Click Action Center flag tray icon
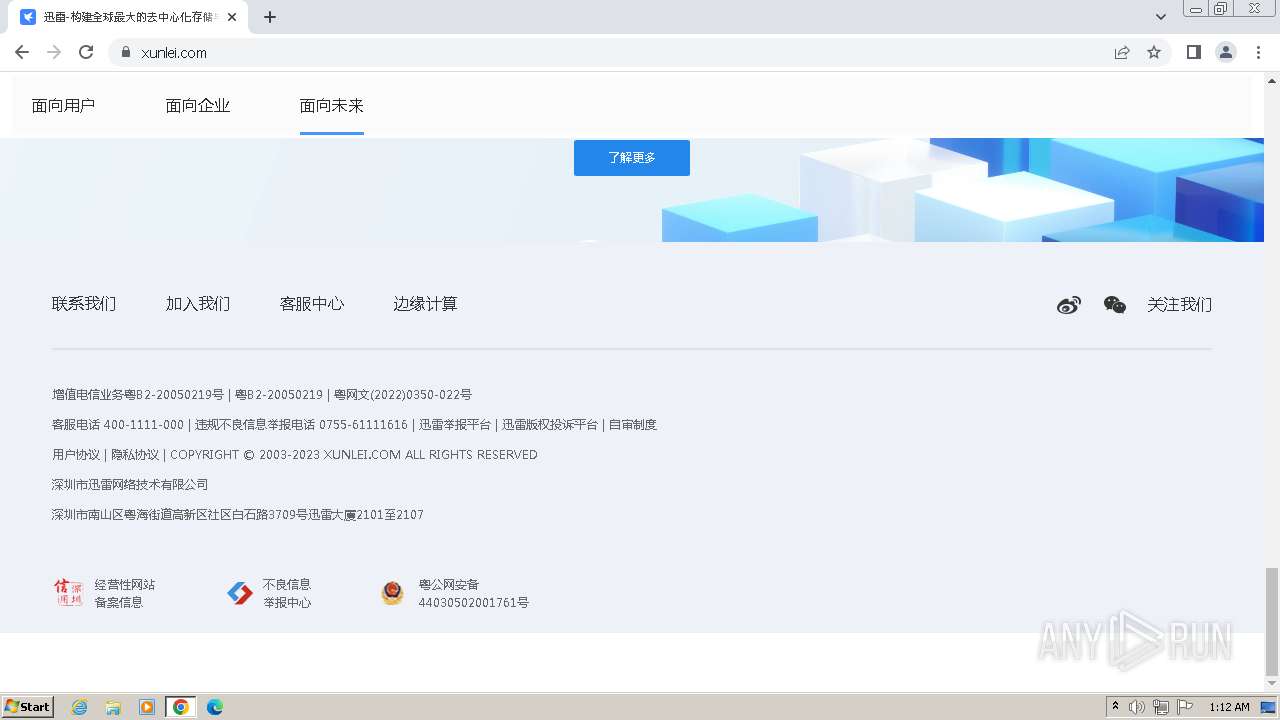1280x720 pixels. click(x=1185, y=707)
